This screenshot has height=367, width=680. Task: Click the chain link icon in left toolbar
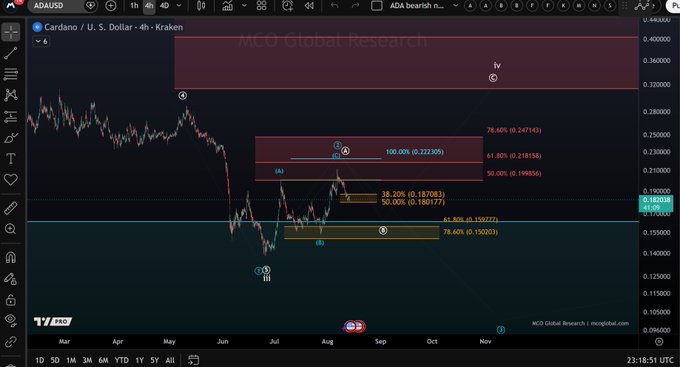click(11, 342)
